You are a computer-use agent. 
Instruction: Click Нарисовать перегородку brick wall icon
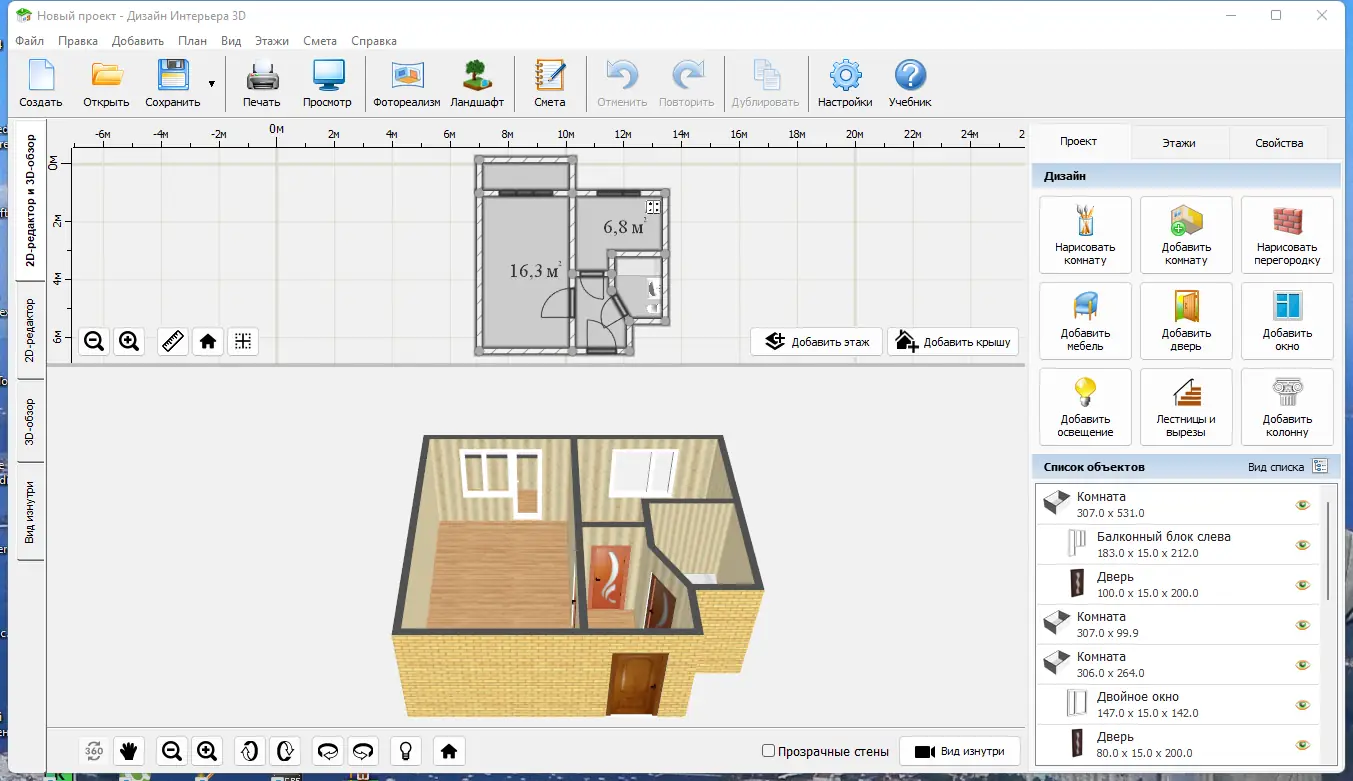[x=1287, y=235]
